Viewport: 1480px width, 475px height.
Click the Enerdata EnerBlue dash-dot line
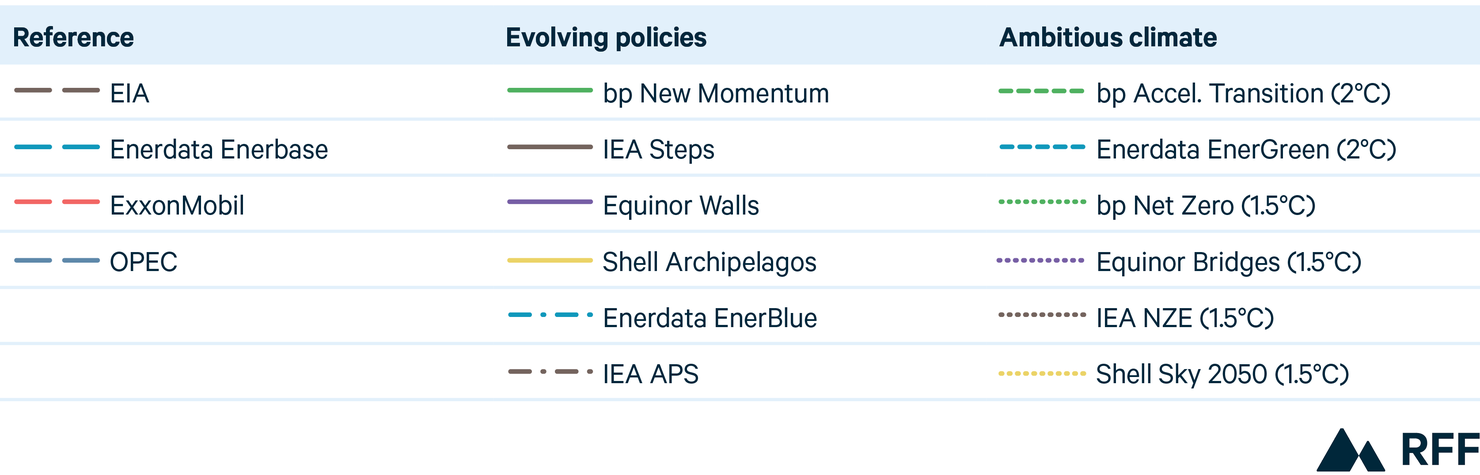click(550, 316)
